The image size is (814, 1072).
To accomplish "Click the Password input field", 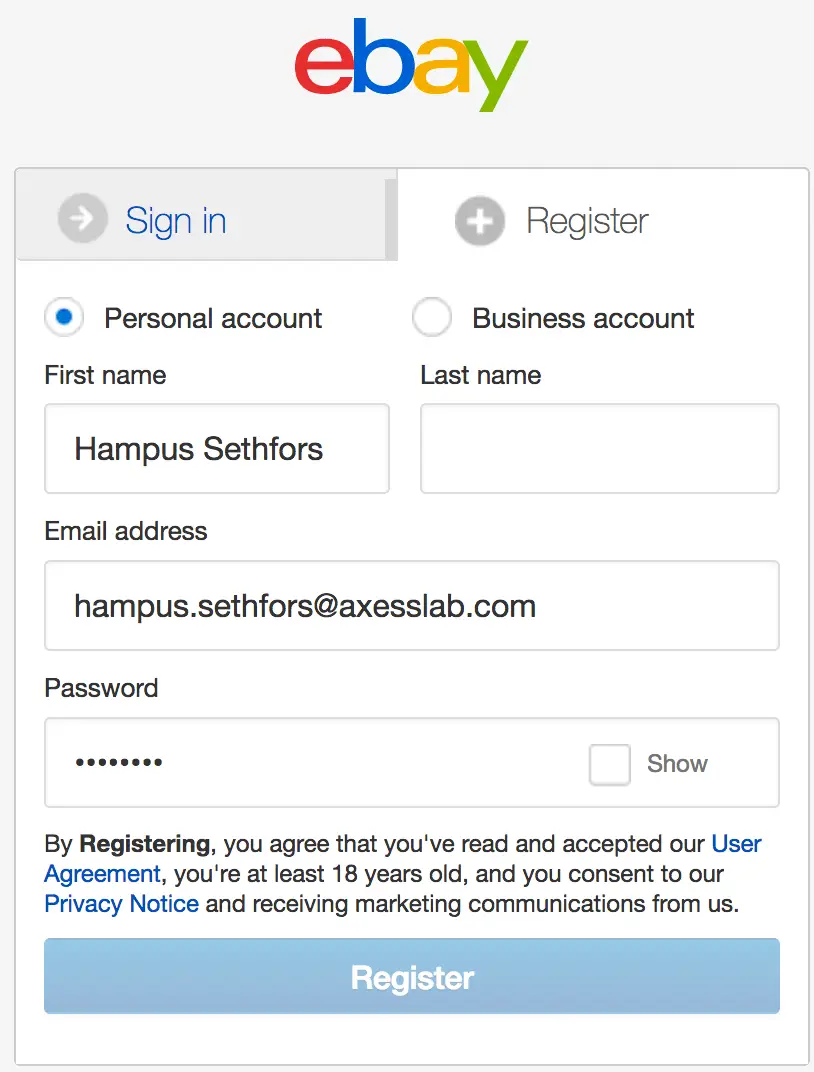I will coord(411,762).
